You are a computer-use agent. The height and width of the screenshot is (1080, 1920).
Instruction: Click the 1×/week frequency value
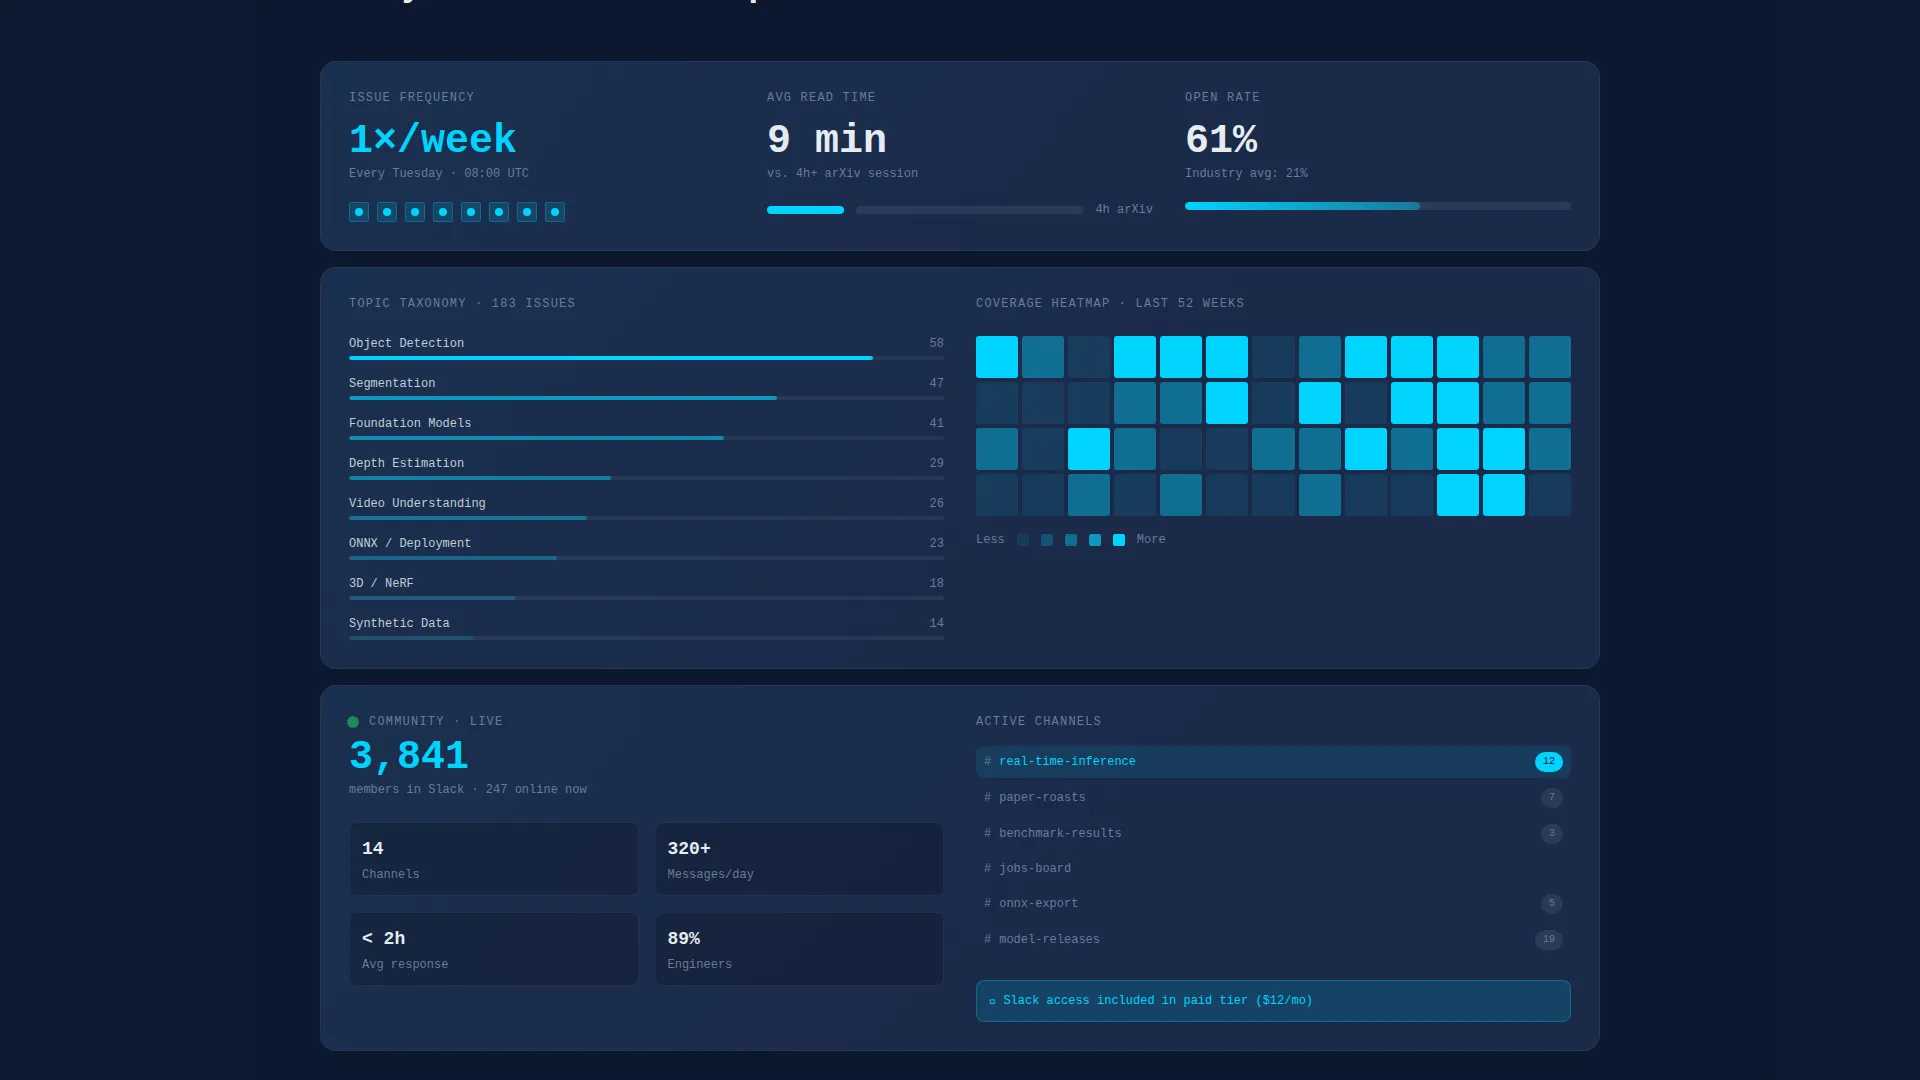pos(432,139)
